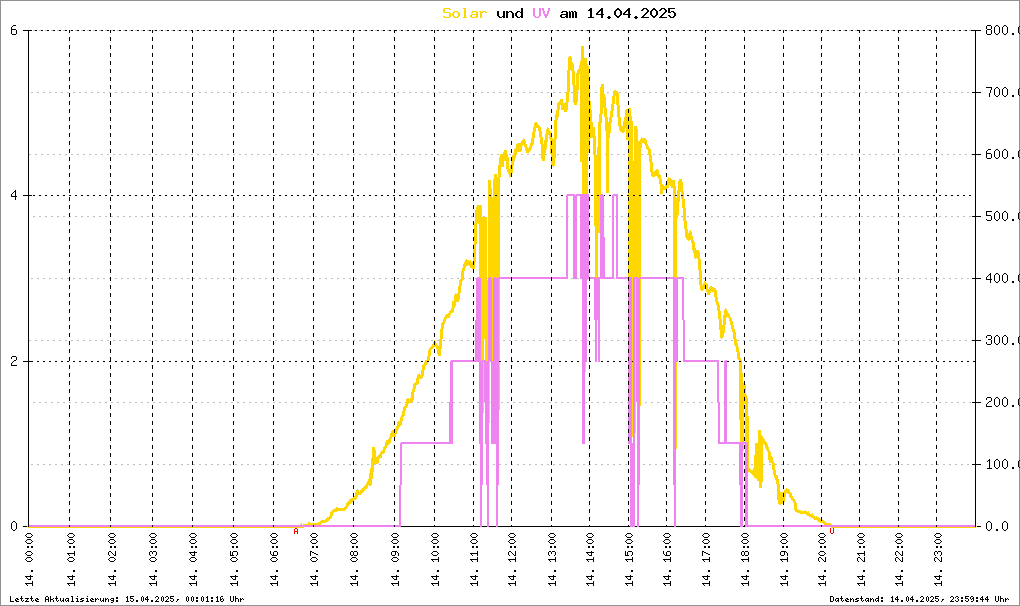Image resolution: width=1020 pixels, height=606 pixels.
Task: Click the time label '14. 01:00'
Action: pos(71,559)
